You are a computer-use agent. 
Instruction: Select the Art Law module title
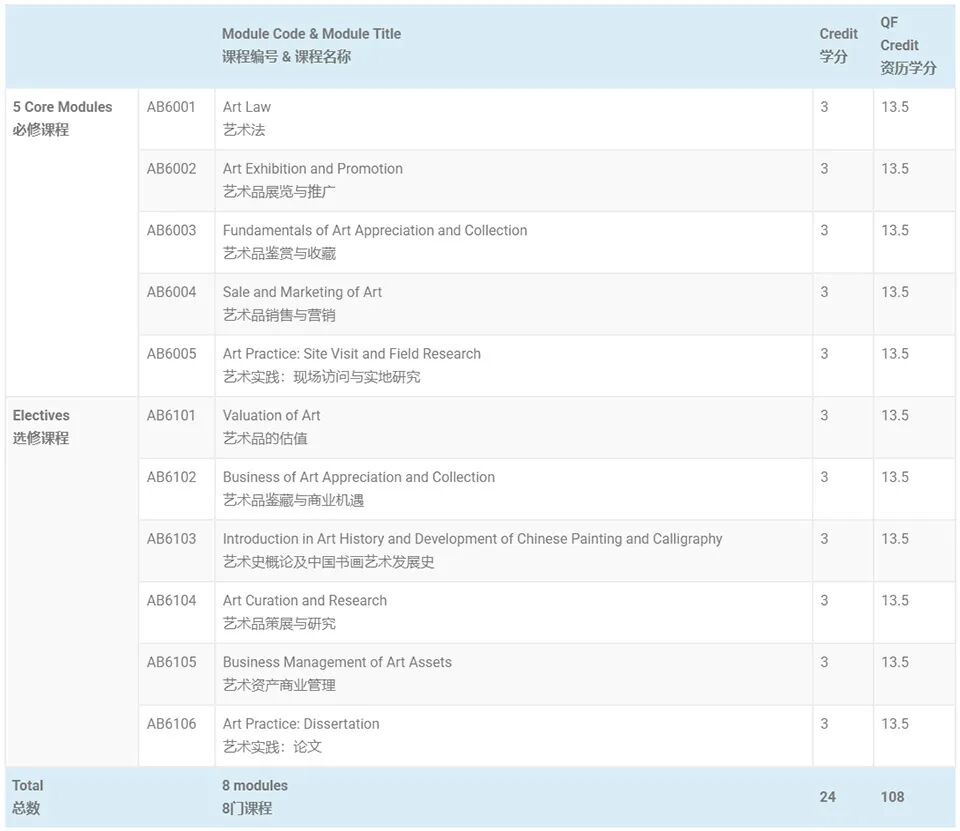click(247, 107)
